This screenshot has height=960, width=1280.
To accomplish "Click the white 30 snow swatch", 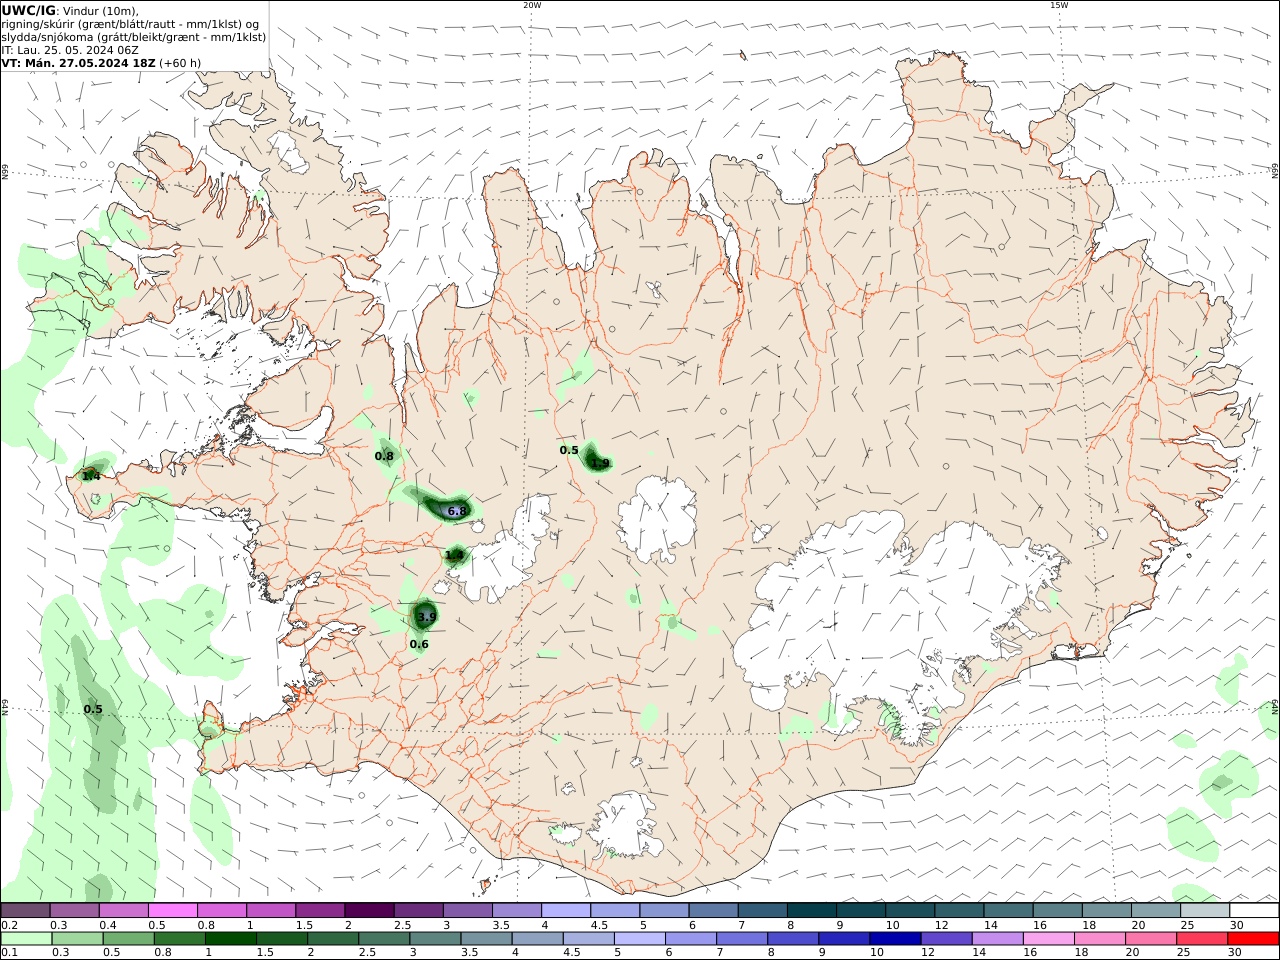I will (1253, 911).
